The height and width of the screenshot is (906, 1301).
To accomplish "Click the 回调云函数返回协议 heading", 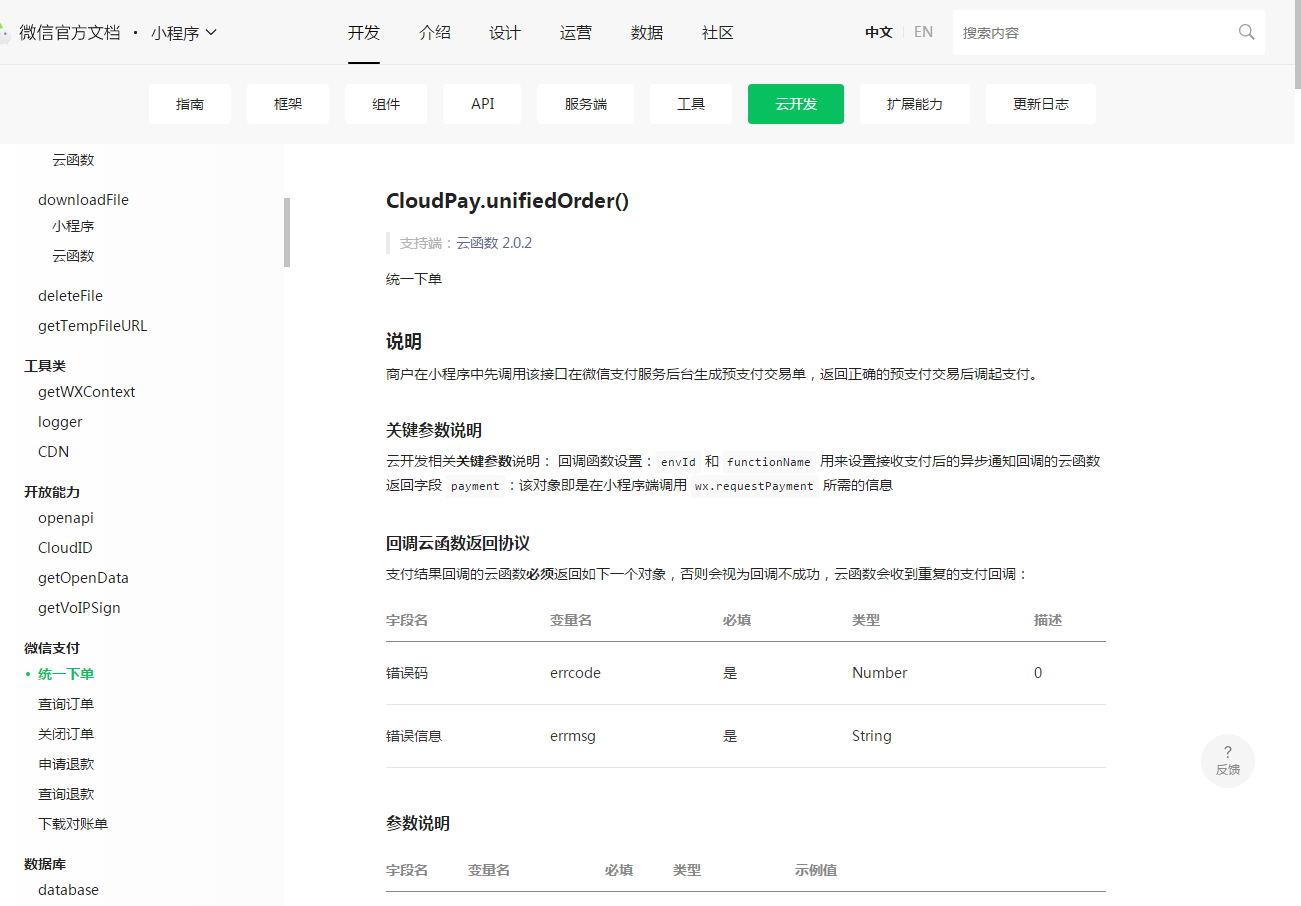I will tap(458, 544).
